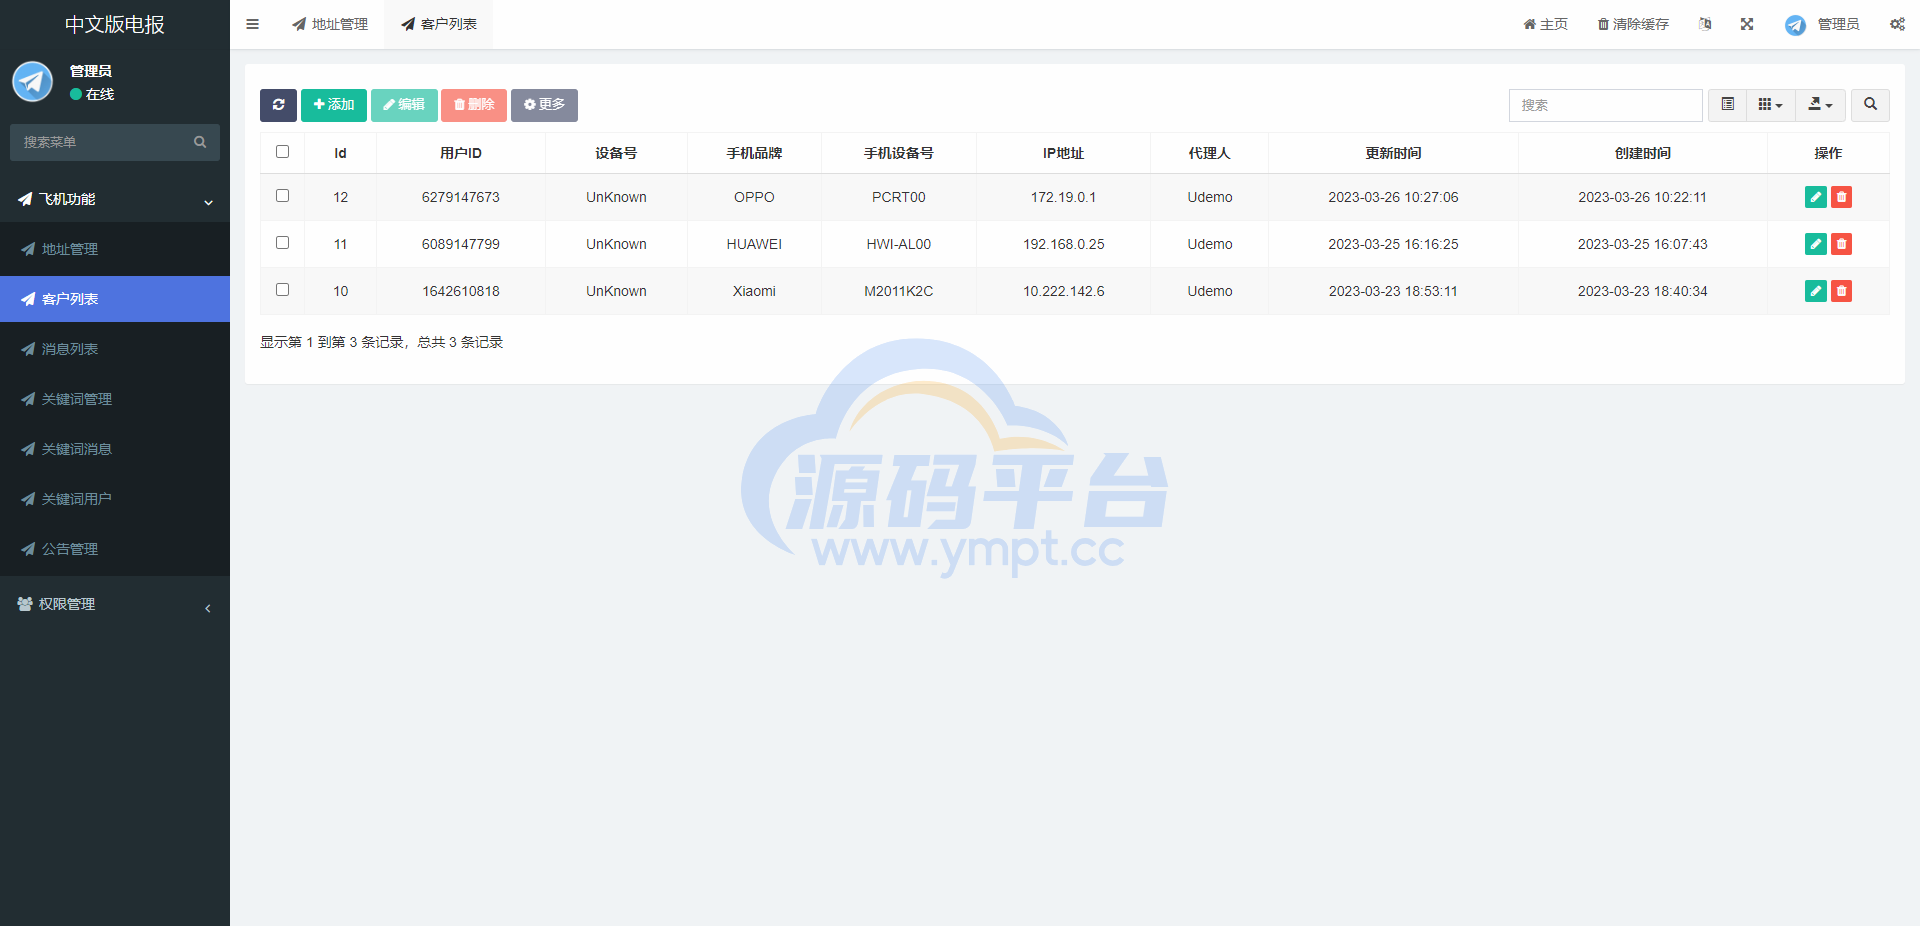
Task: Select all rows with header checkbox
Action: (282, 152)
